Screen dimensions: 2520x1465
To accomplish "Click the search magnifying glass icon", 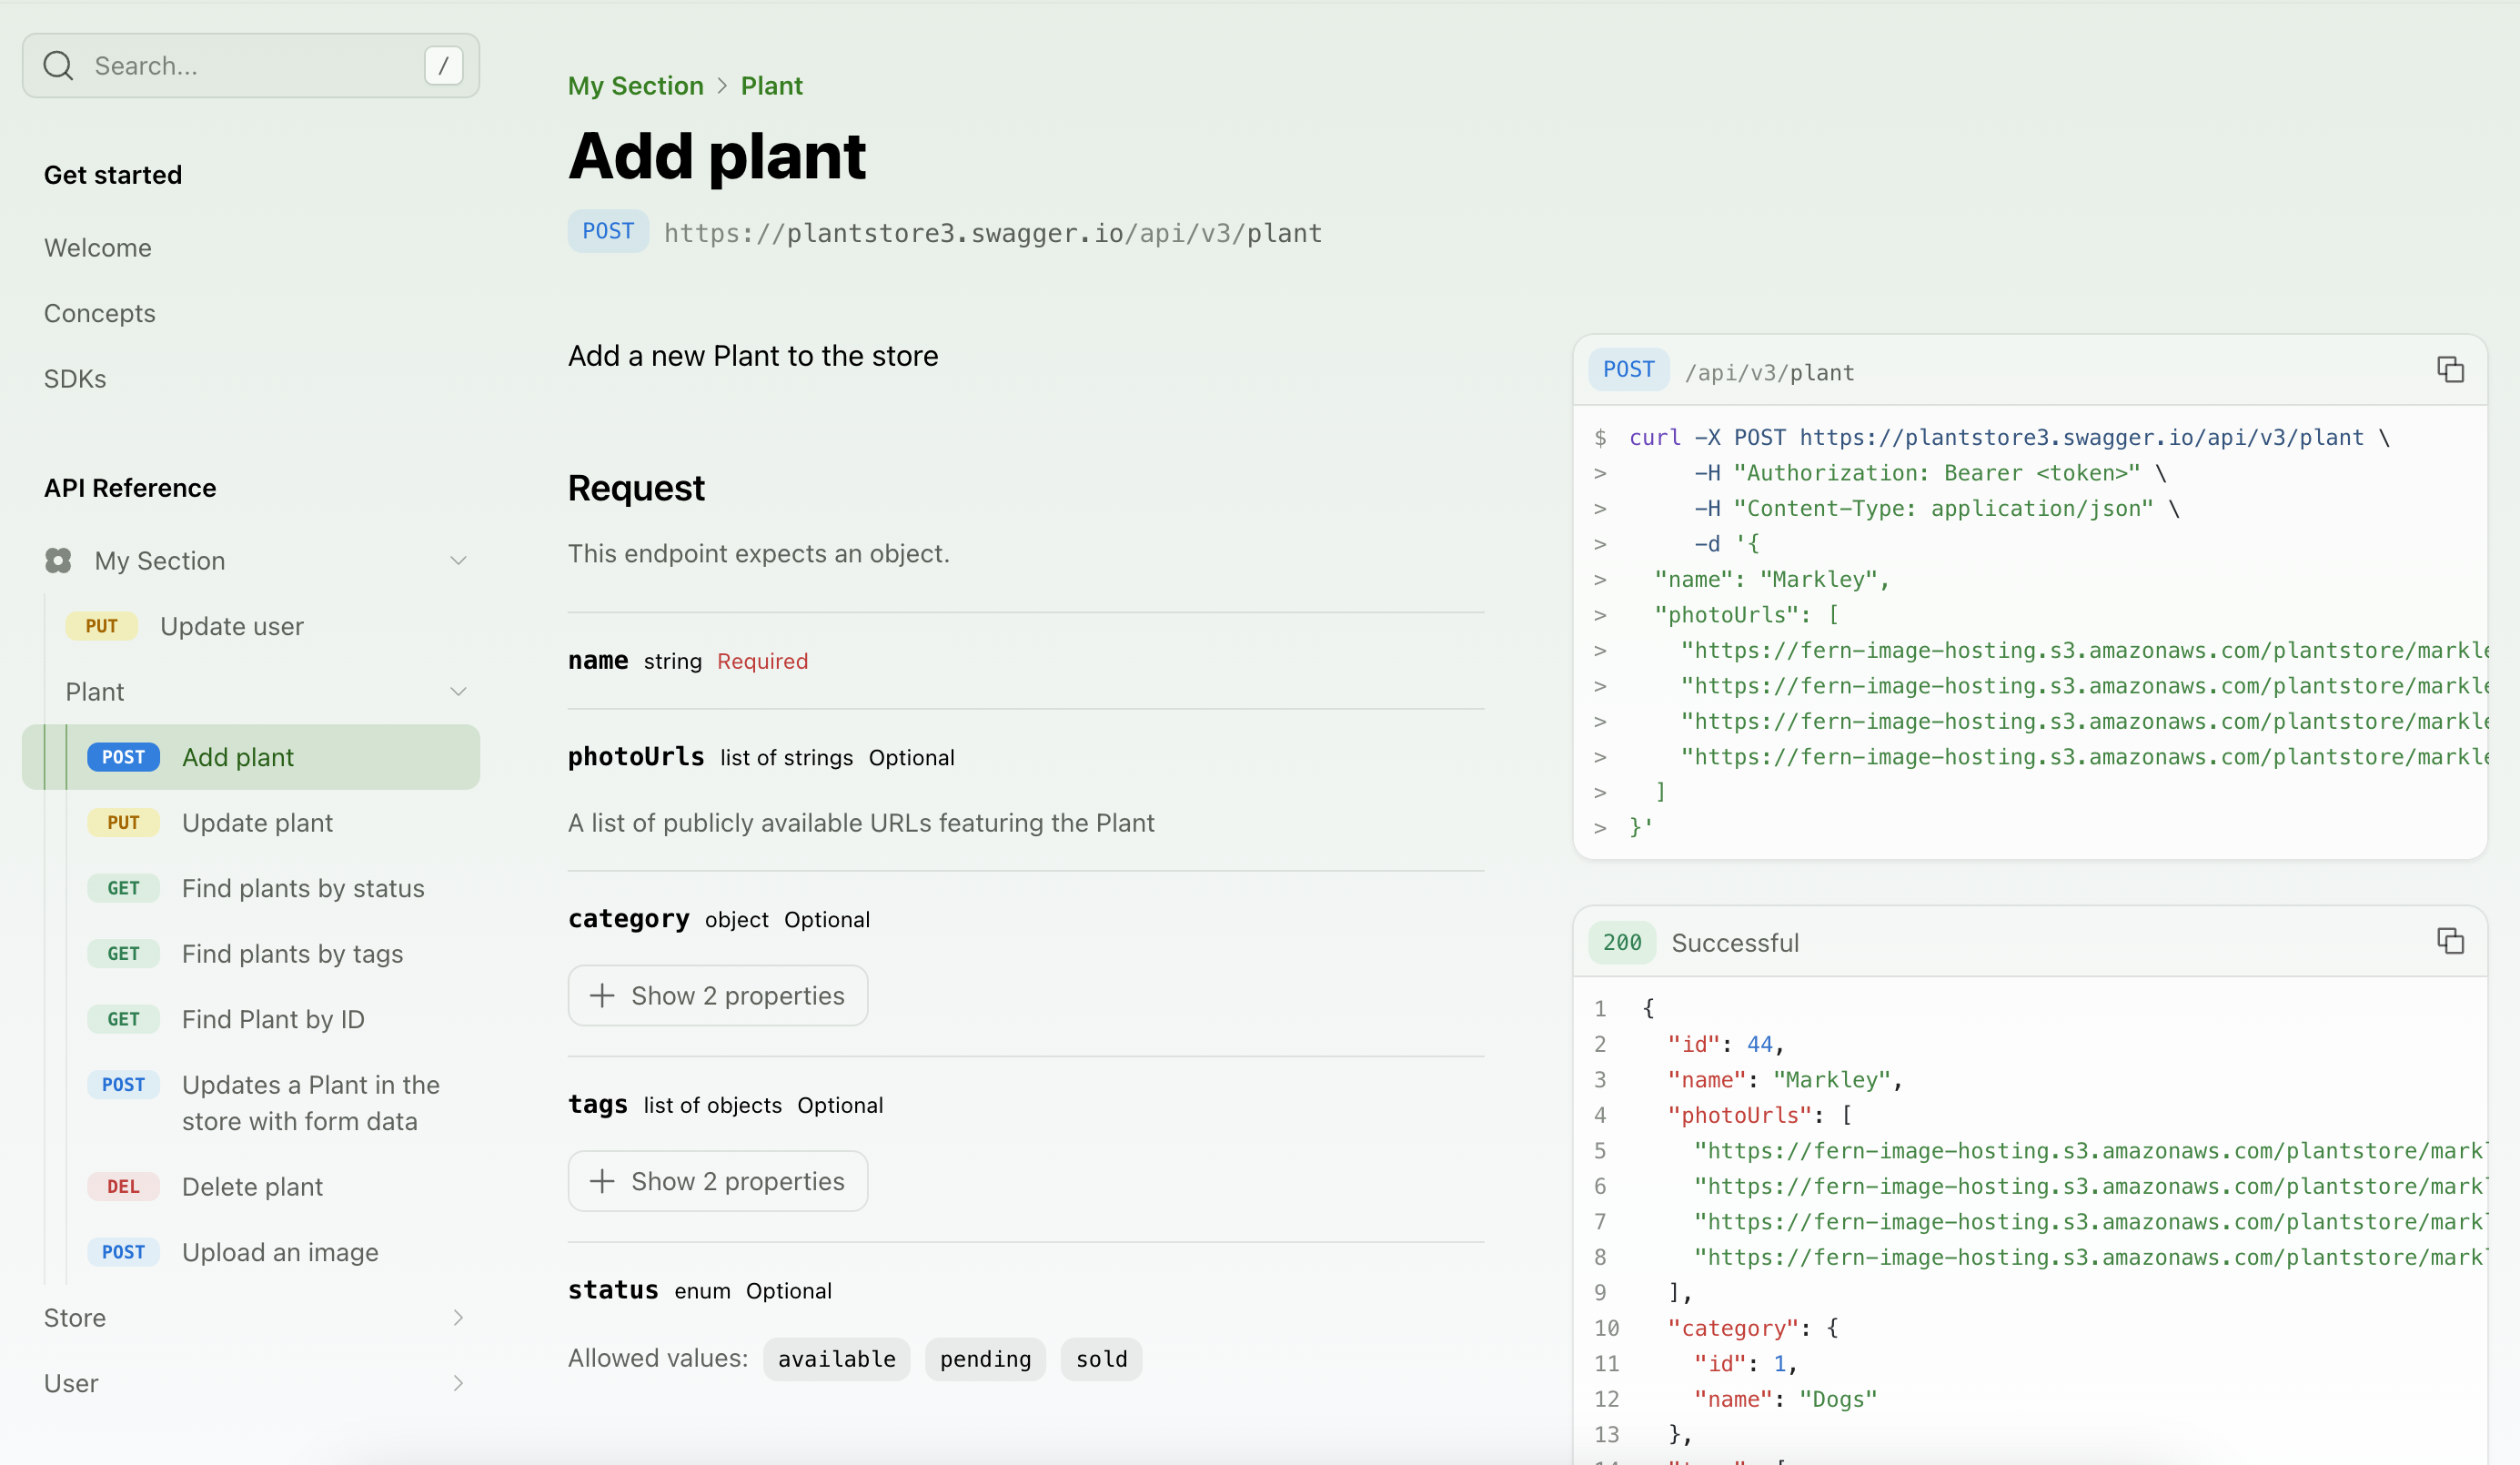I will (x=58, y=65).
